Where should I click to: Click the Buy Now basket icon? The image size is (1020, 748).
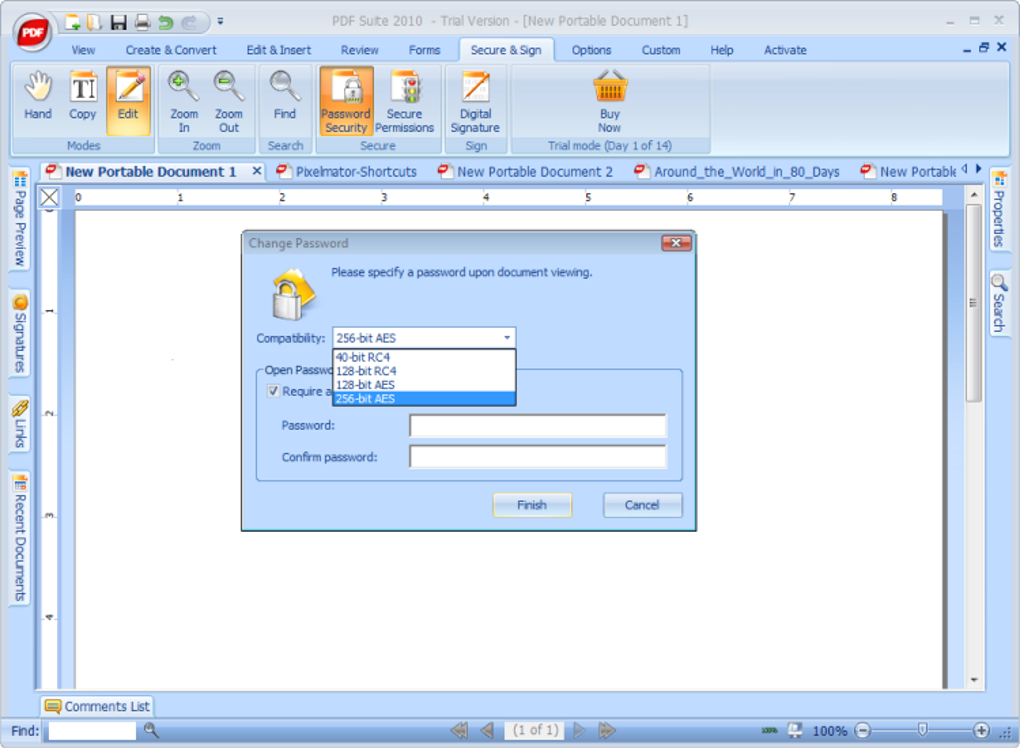click(x=610, y=87)
